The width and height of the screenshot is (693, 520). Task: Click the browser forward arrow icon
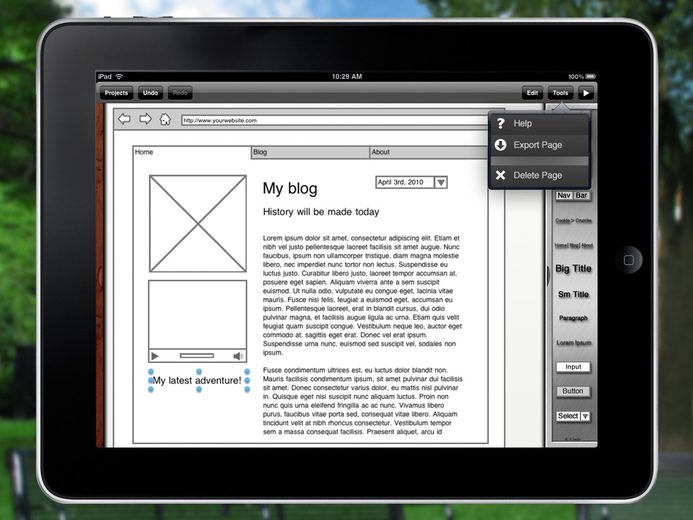145,119
